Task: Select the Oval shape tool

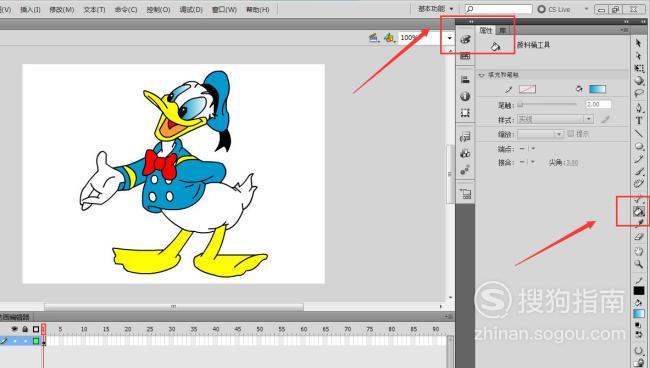Action: (639, 146)
